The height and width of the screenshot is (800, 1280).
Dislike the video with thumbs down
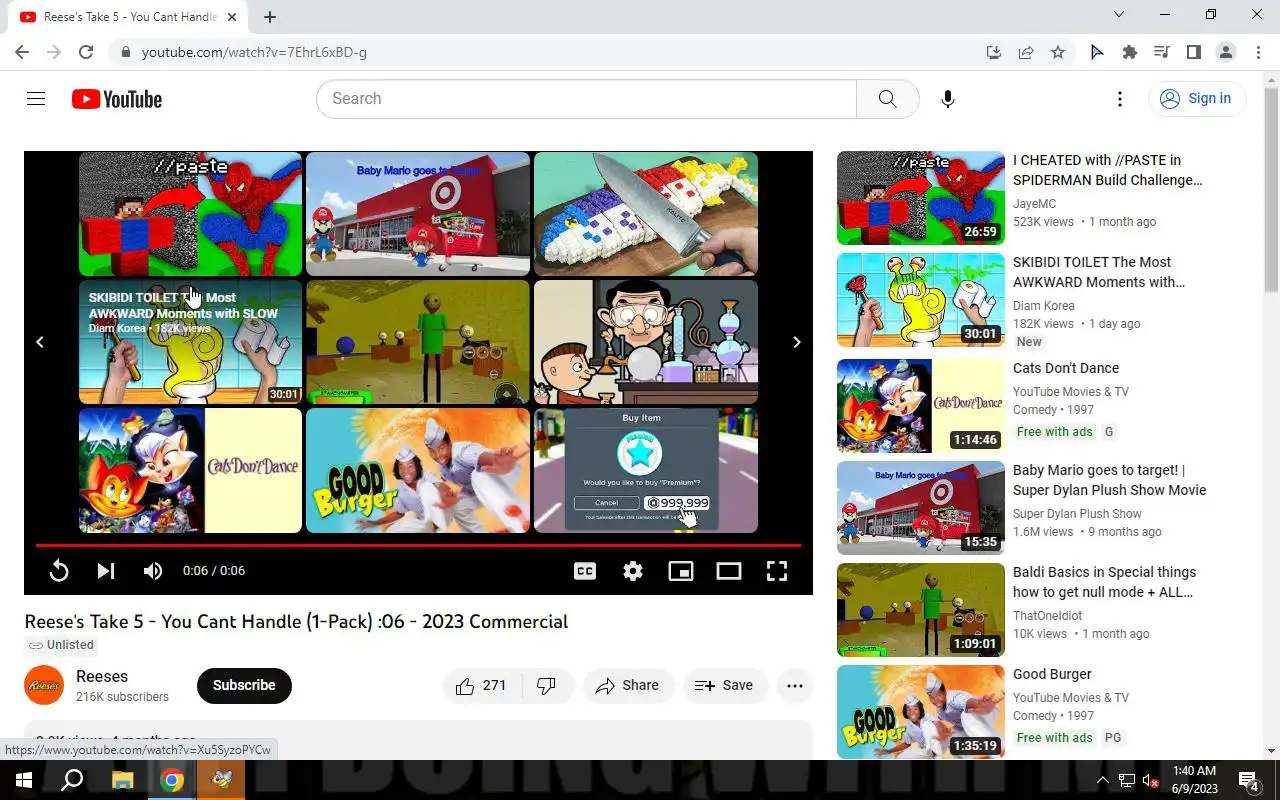point(547,686)
